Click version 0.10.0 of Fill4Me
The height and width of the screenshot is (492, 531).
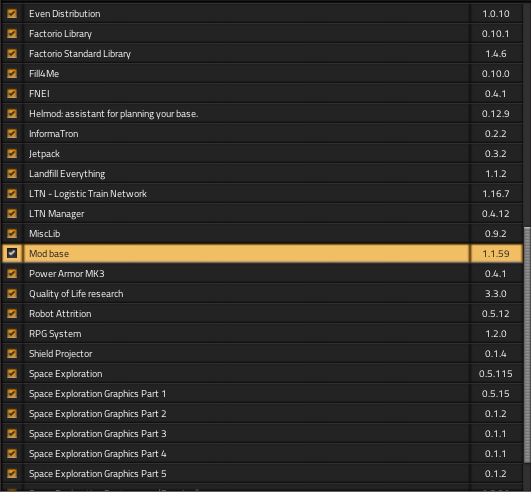tap(496, 73)
